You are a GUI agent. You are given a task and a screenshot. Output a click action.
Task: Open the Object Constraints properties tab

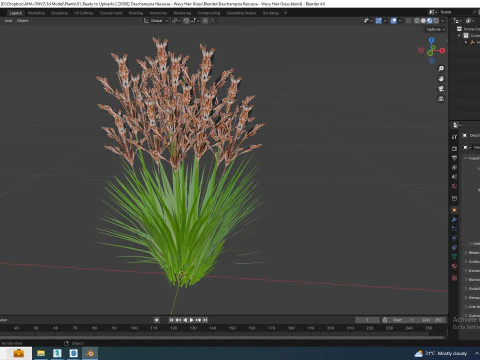(454, 247)
